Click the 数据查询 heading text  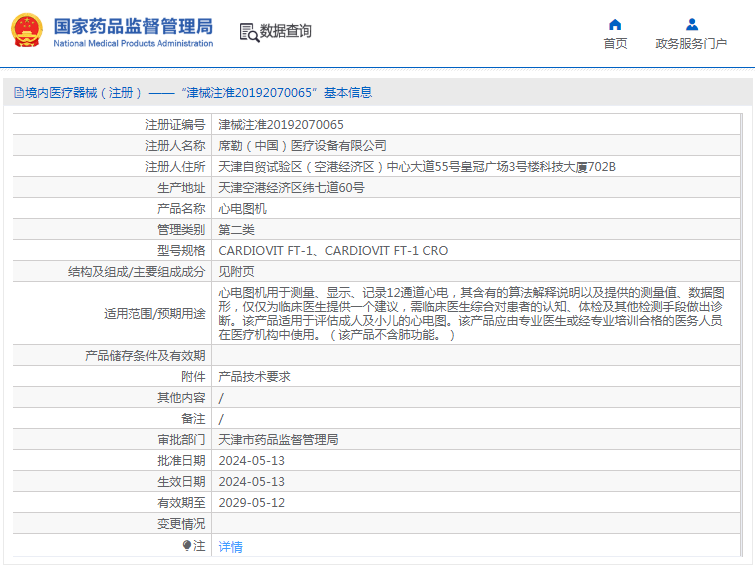[286, 31]
